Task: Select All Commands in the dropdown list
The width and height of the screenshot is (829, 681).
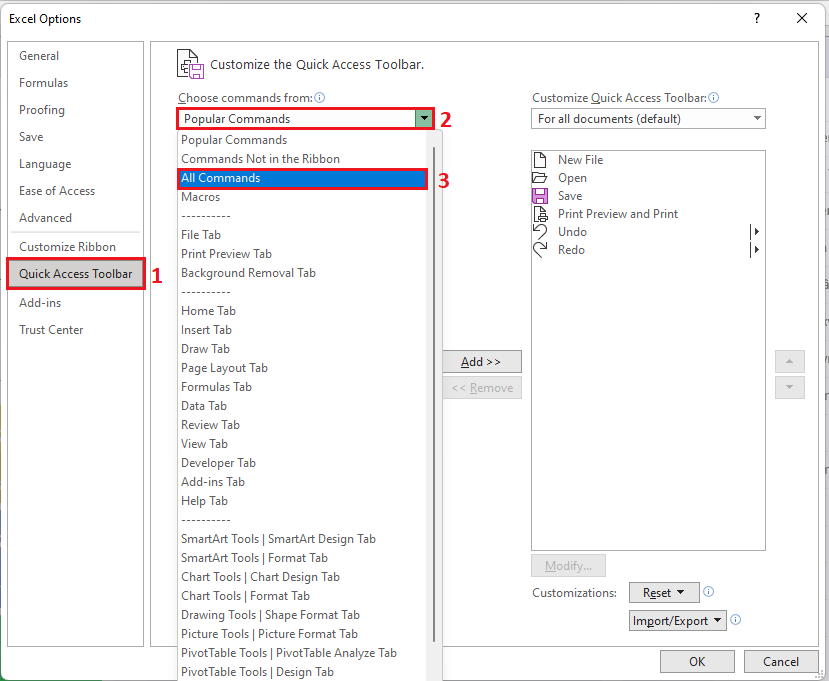Action: [303, 178]
